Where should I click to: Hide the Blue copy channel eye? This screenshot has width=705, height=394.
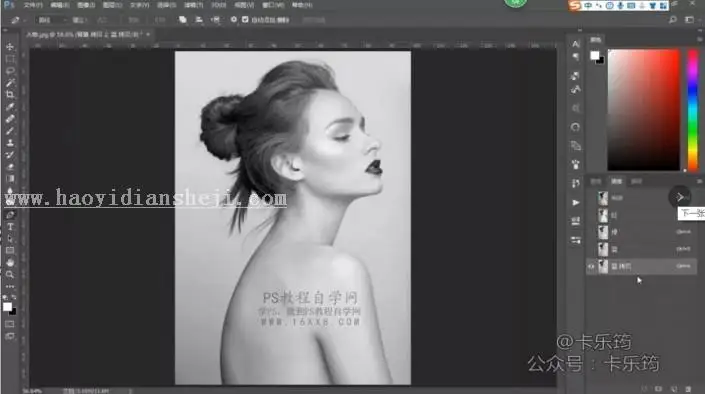[591, 266]
